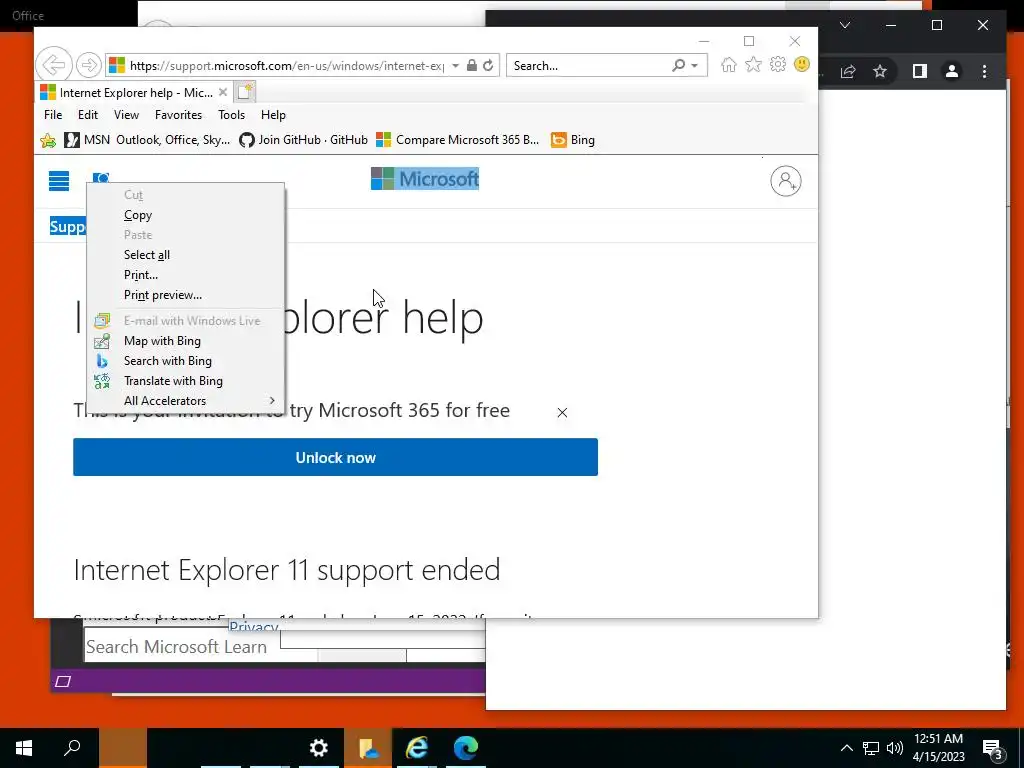
Task: Click the Unlock now button
Action: tap(335, 457)
